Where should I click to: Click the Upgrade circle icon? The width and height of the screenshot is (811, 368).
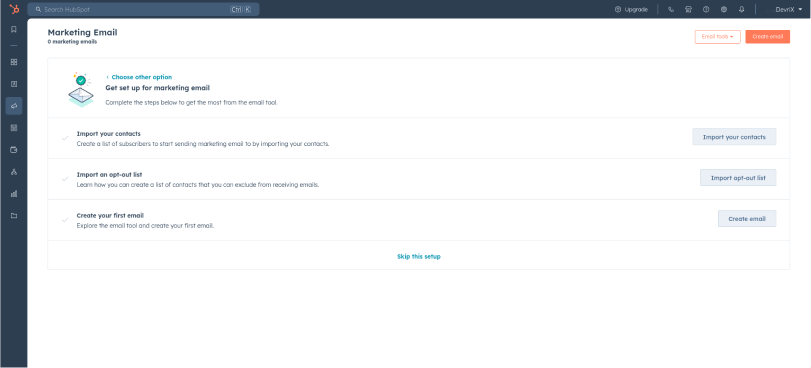[618, 9]
